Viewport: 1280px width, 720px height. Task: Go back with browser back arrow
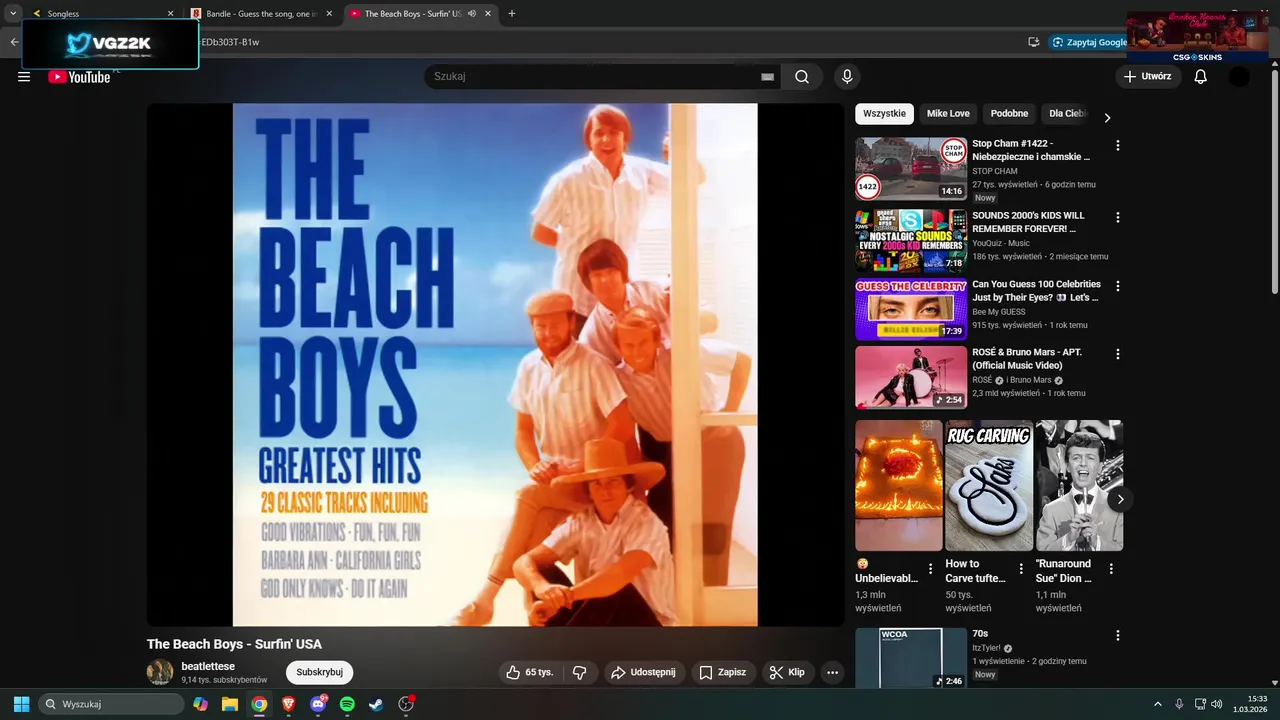pyautogui.click(x=14, y=42)
